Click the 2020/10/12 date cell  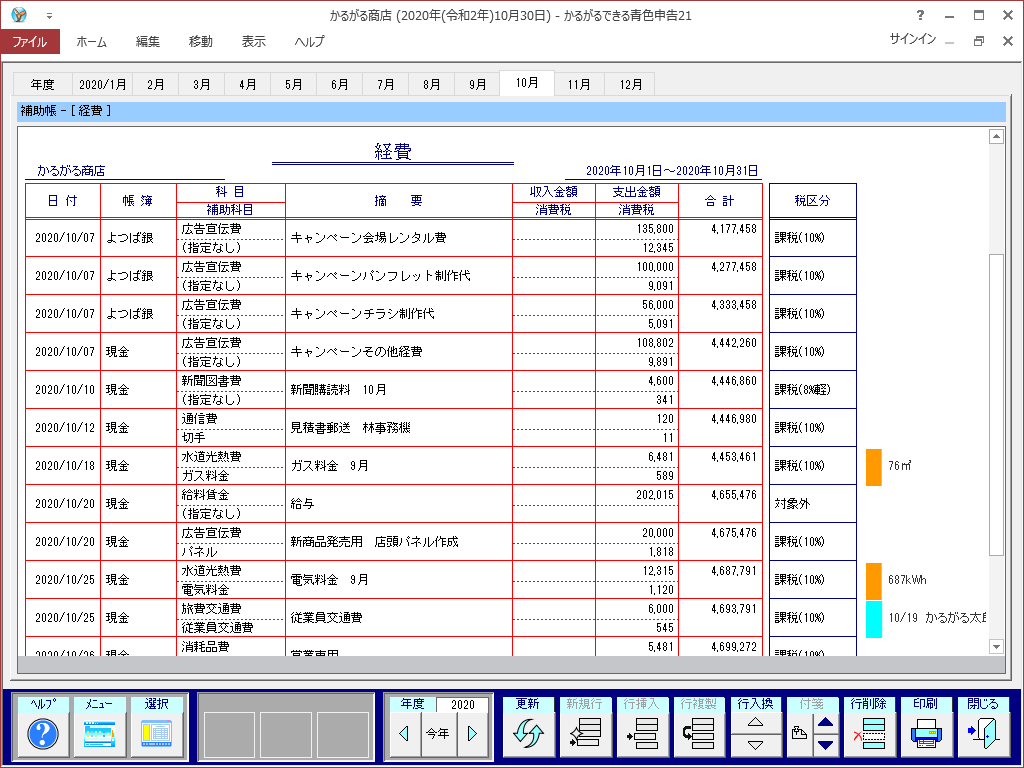pos(63,428)
